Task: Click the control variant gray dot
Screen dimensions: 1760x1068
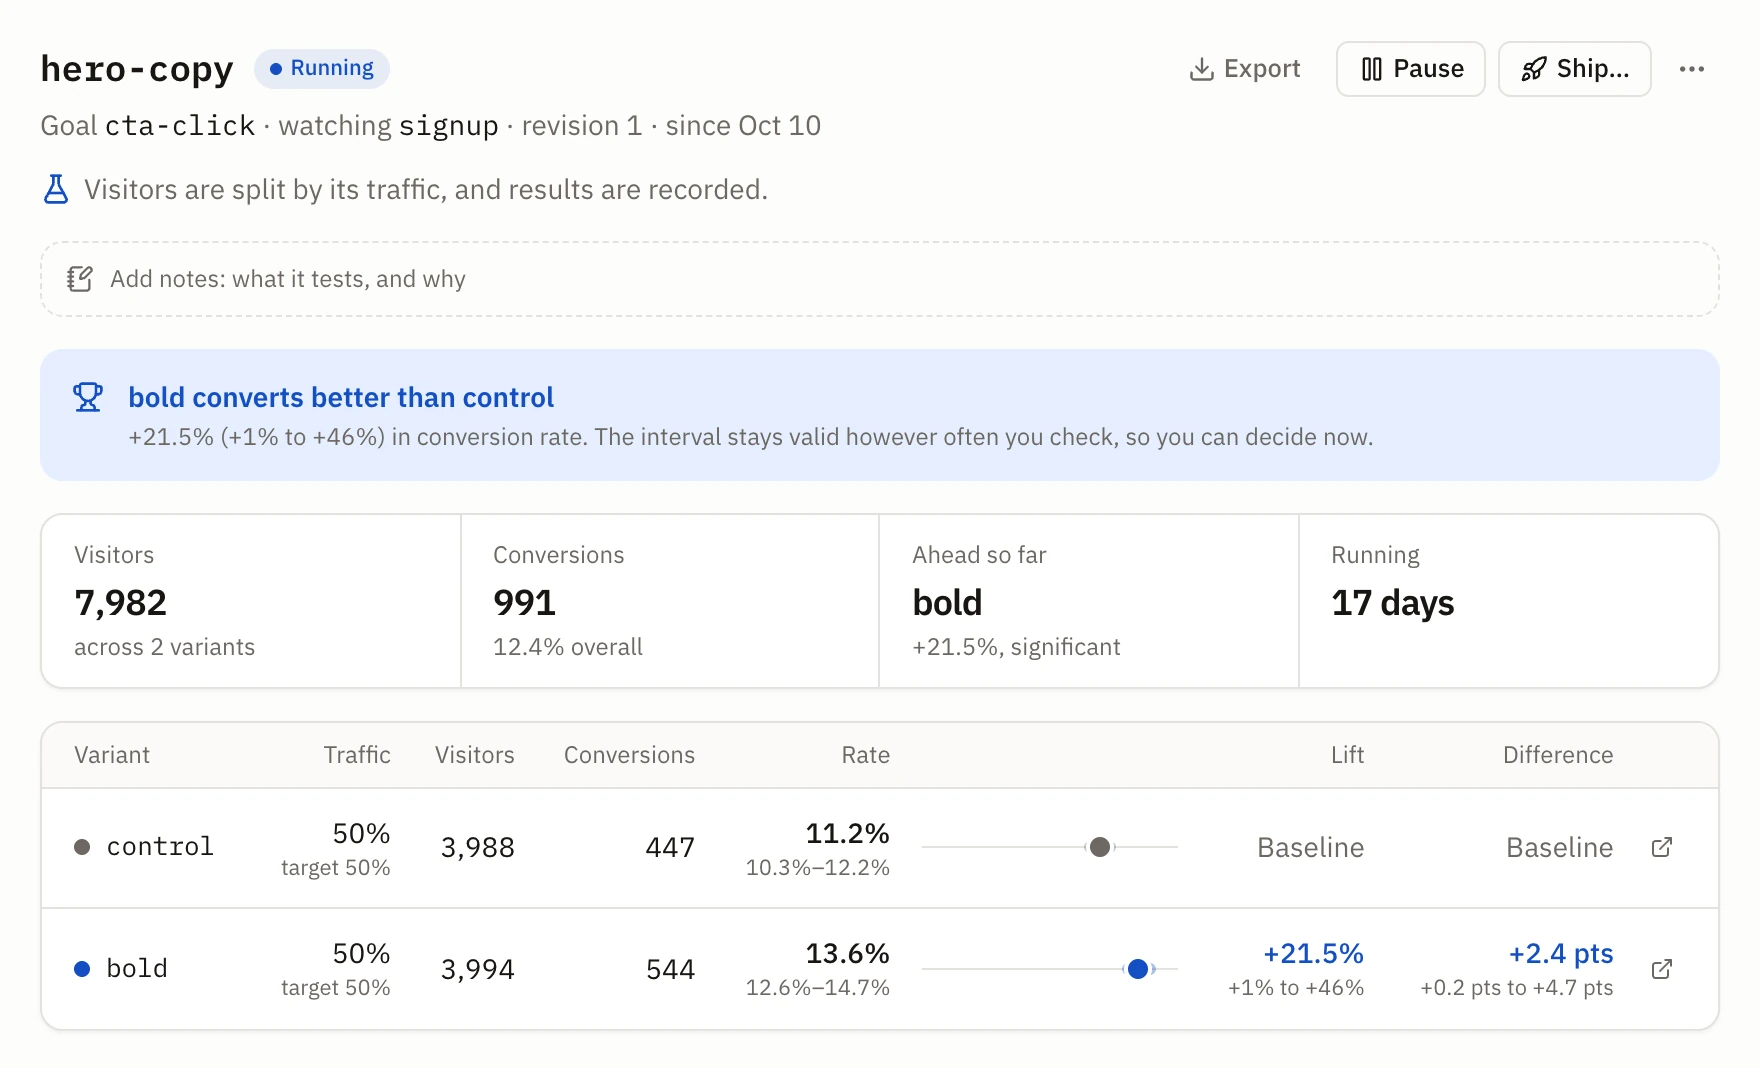Action: [x=83, y=847]
